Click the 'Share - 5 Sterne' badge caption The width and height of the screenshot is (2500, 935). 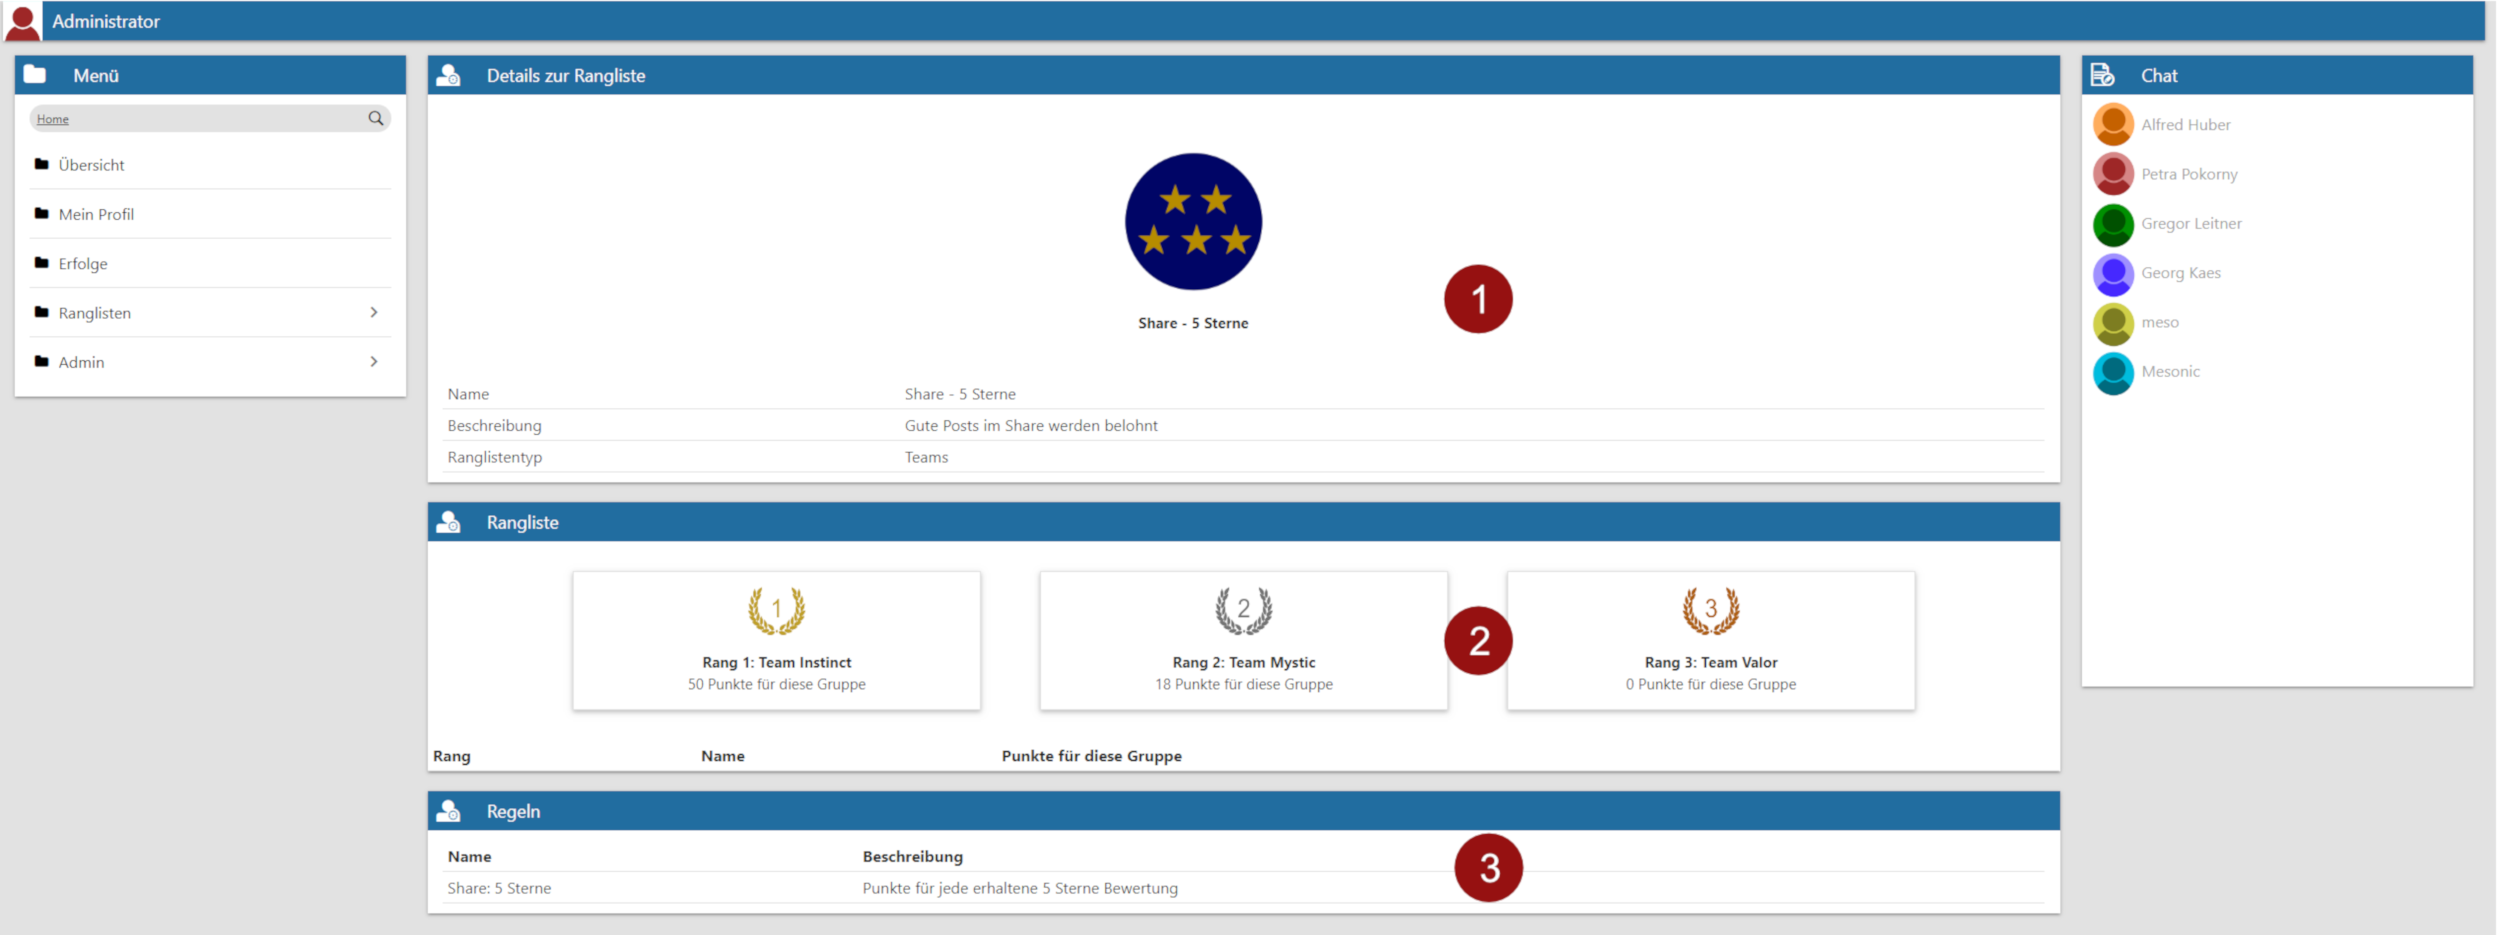[x=1193, y=323]
